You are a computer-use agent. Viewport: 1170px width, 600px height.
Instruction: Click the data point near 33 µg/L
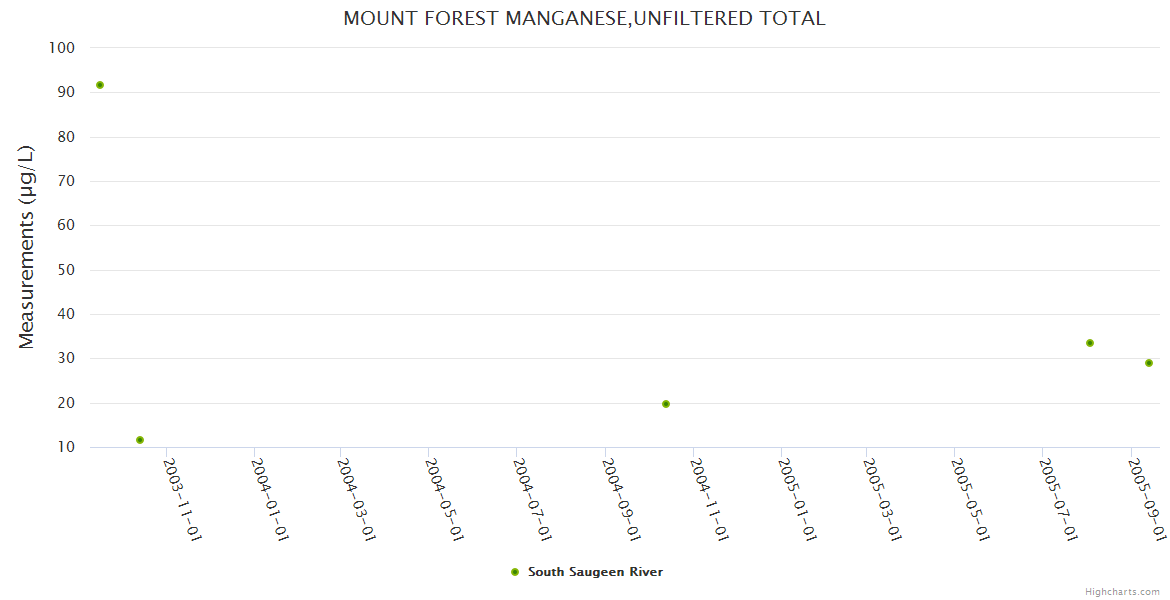pyautogui.click(x=1090, y=343)
